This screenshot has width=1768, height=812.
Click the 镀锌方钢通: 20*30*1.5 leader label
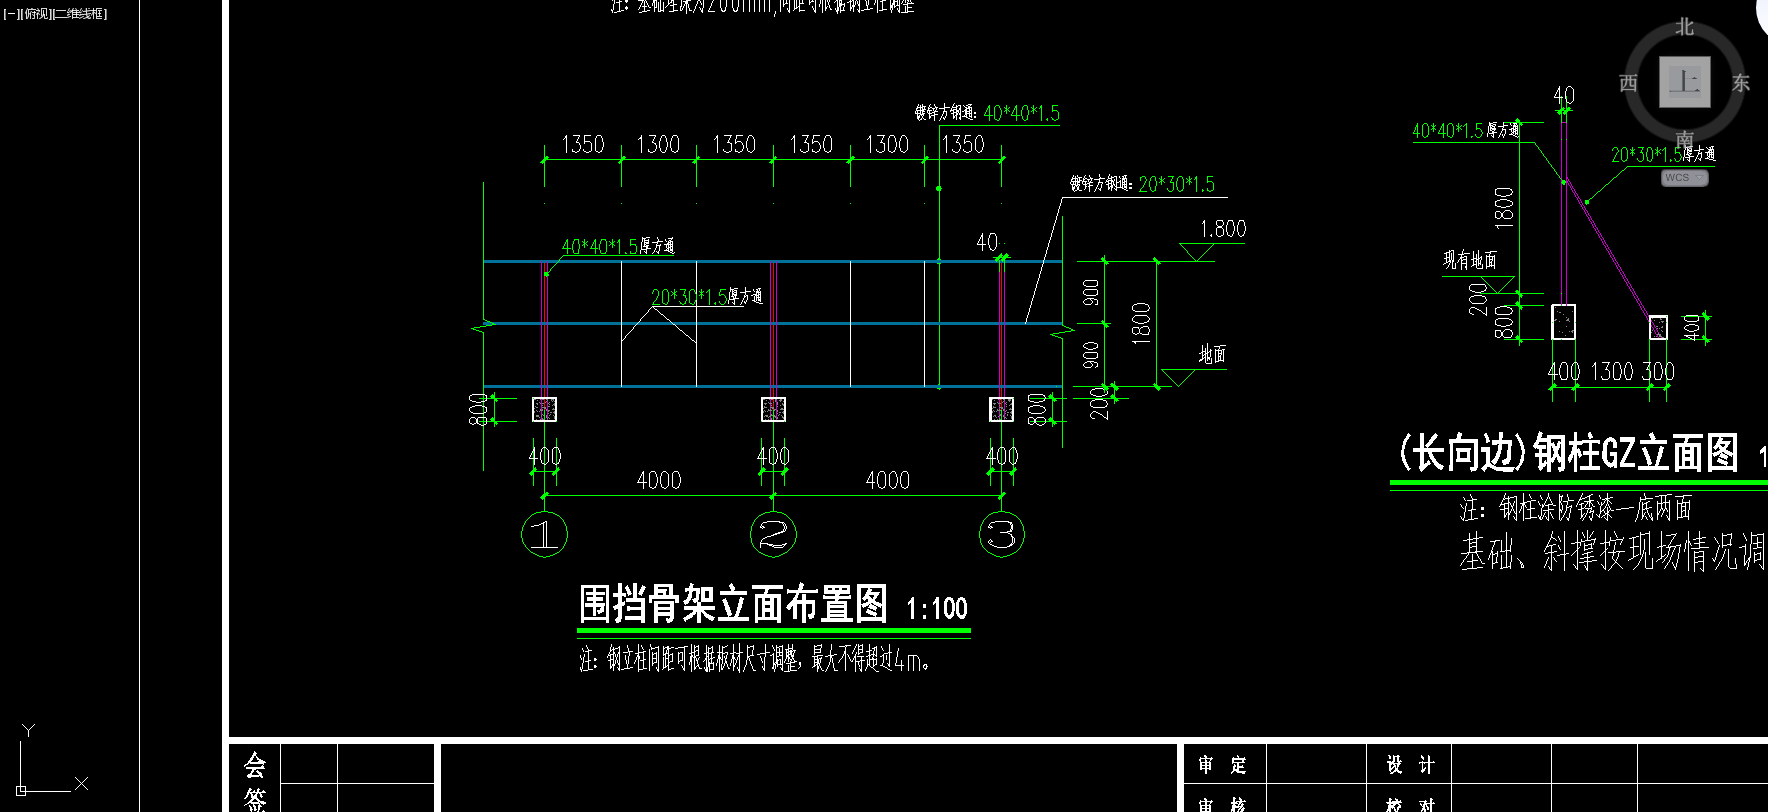click(1142, 184)
